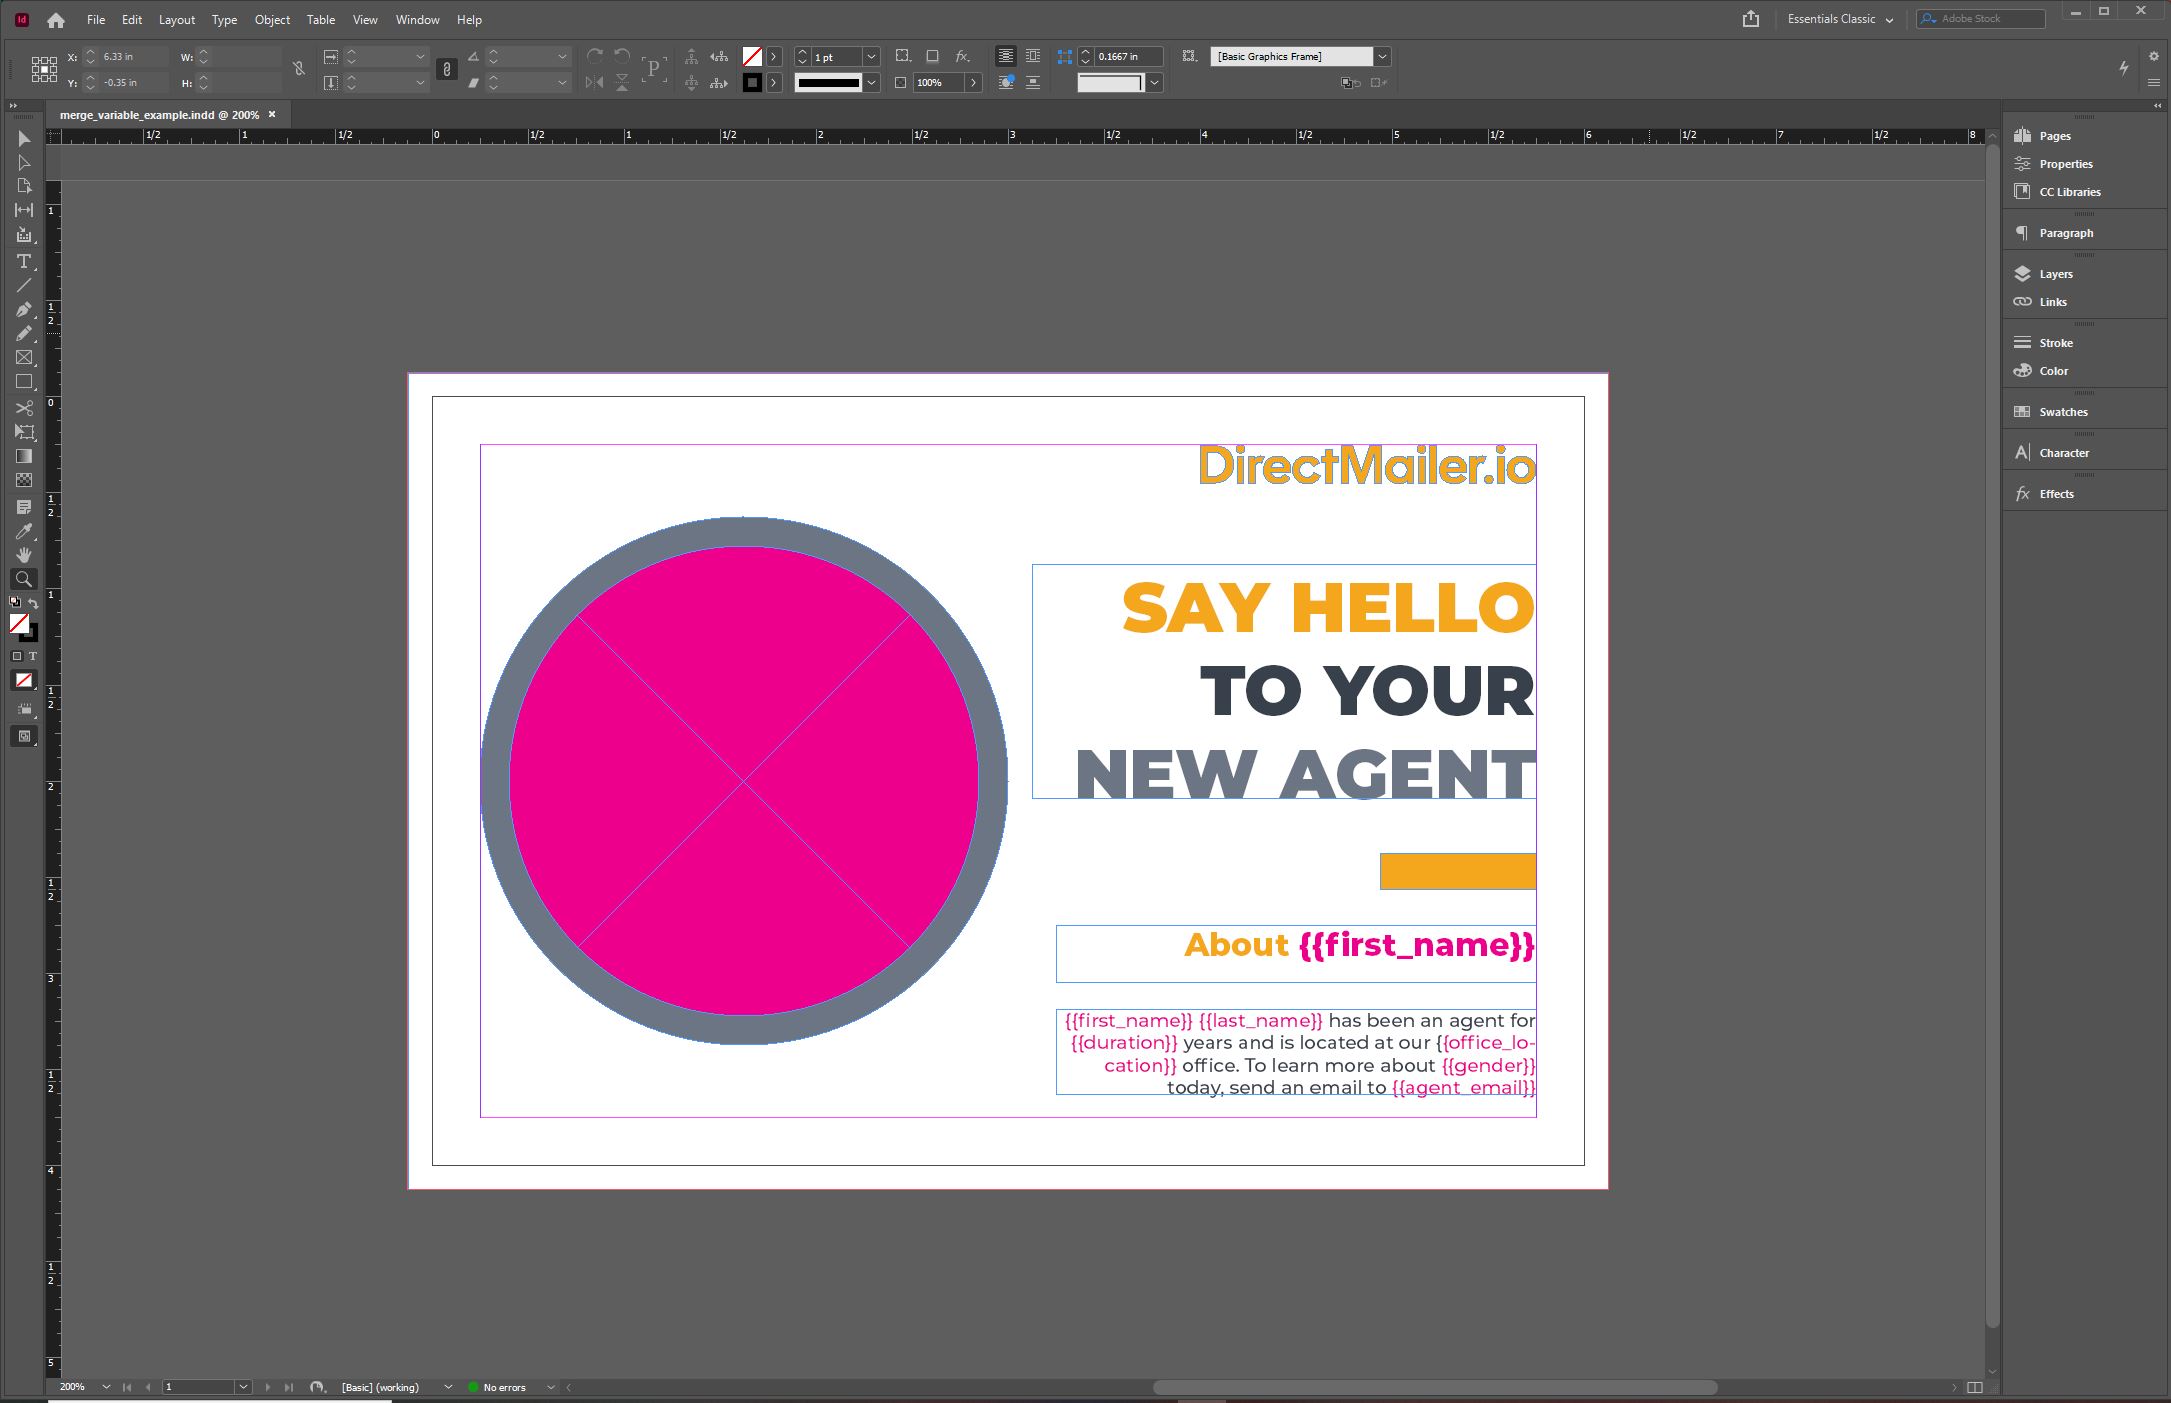The height and width of the screenshot is (1403, 2171).
Task: Open the stroke weight 1 pt dropdown
Action: [x=871, y=57]
